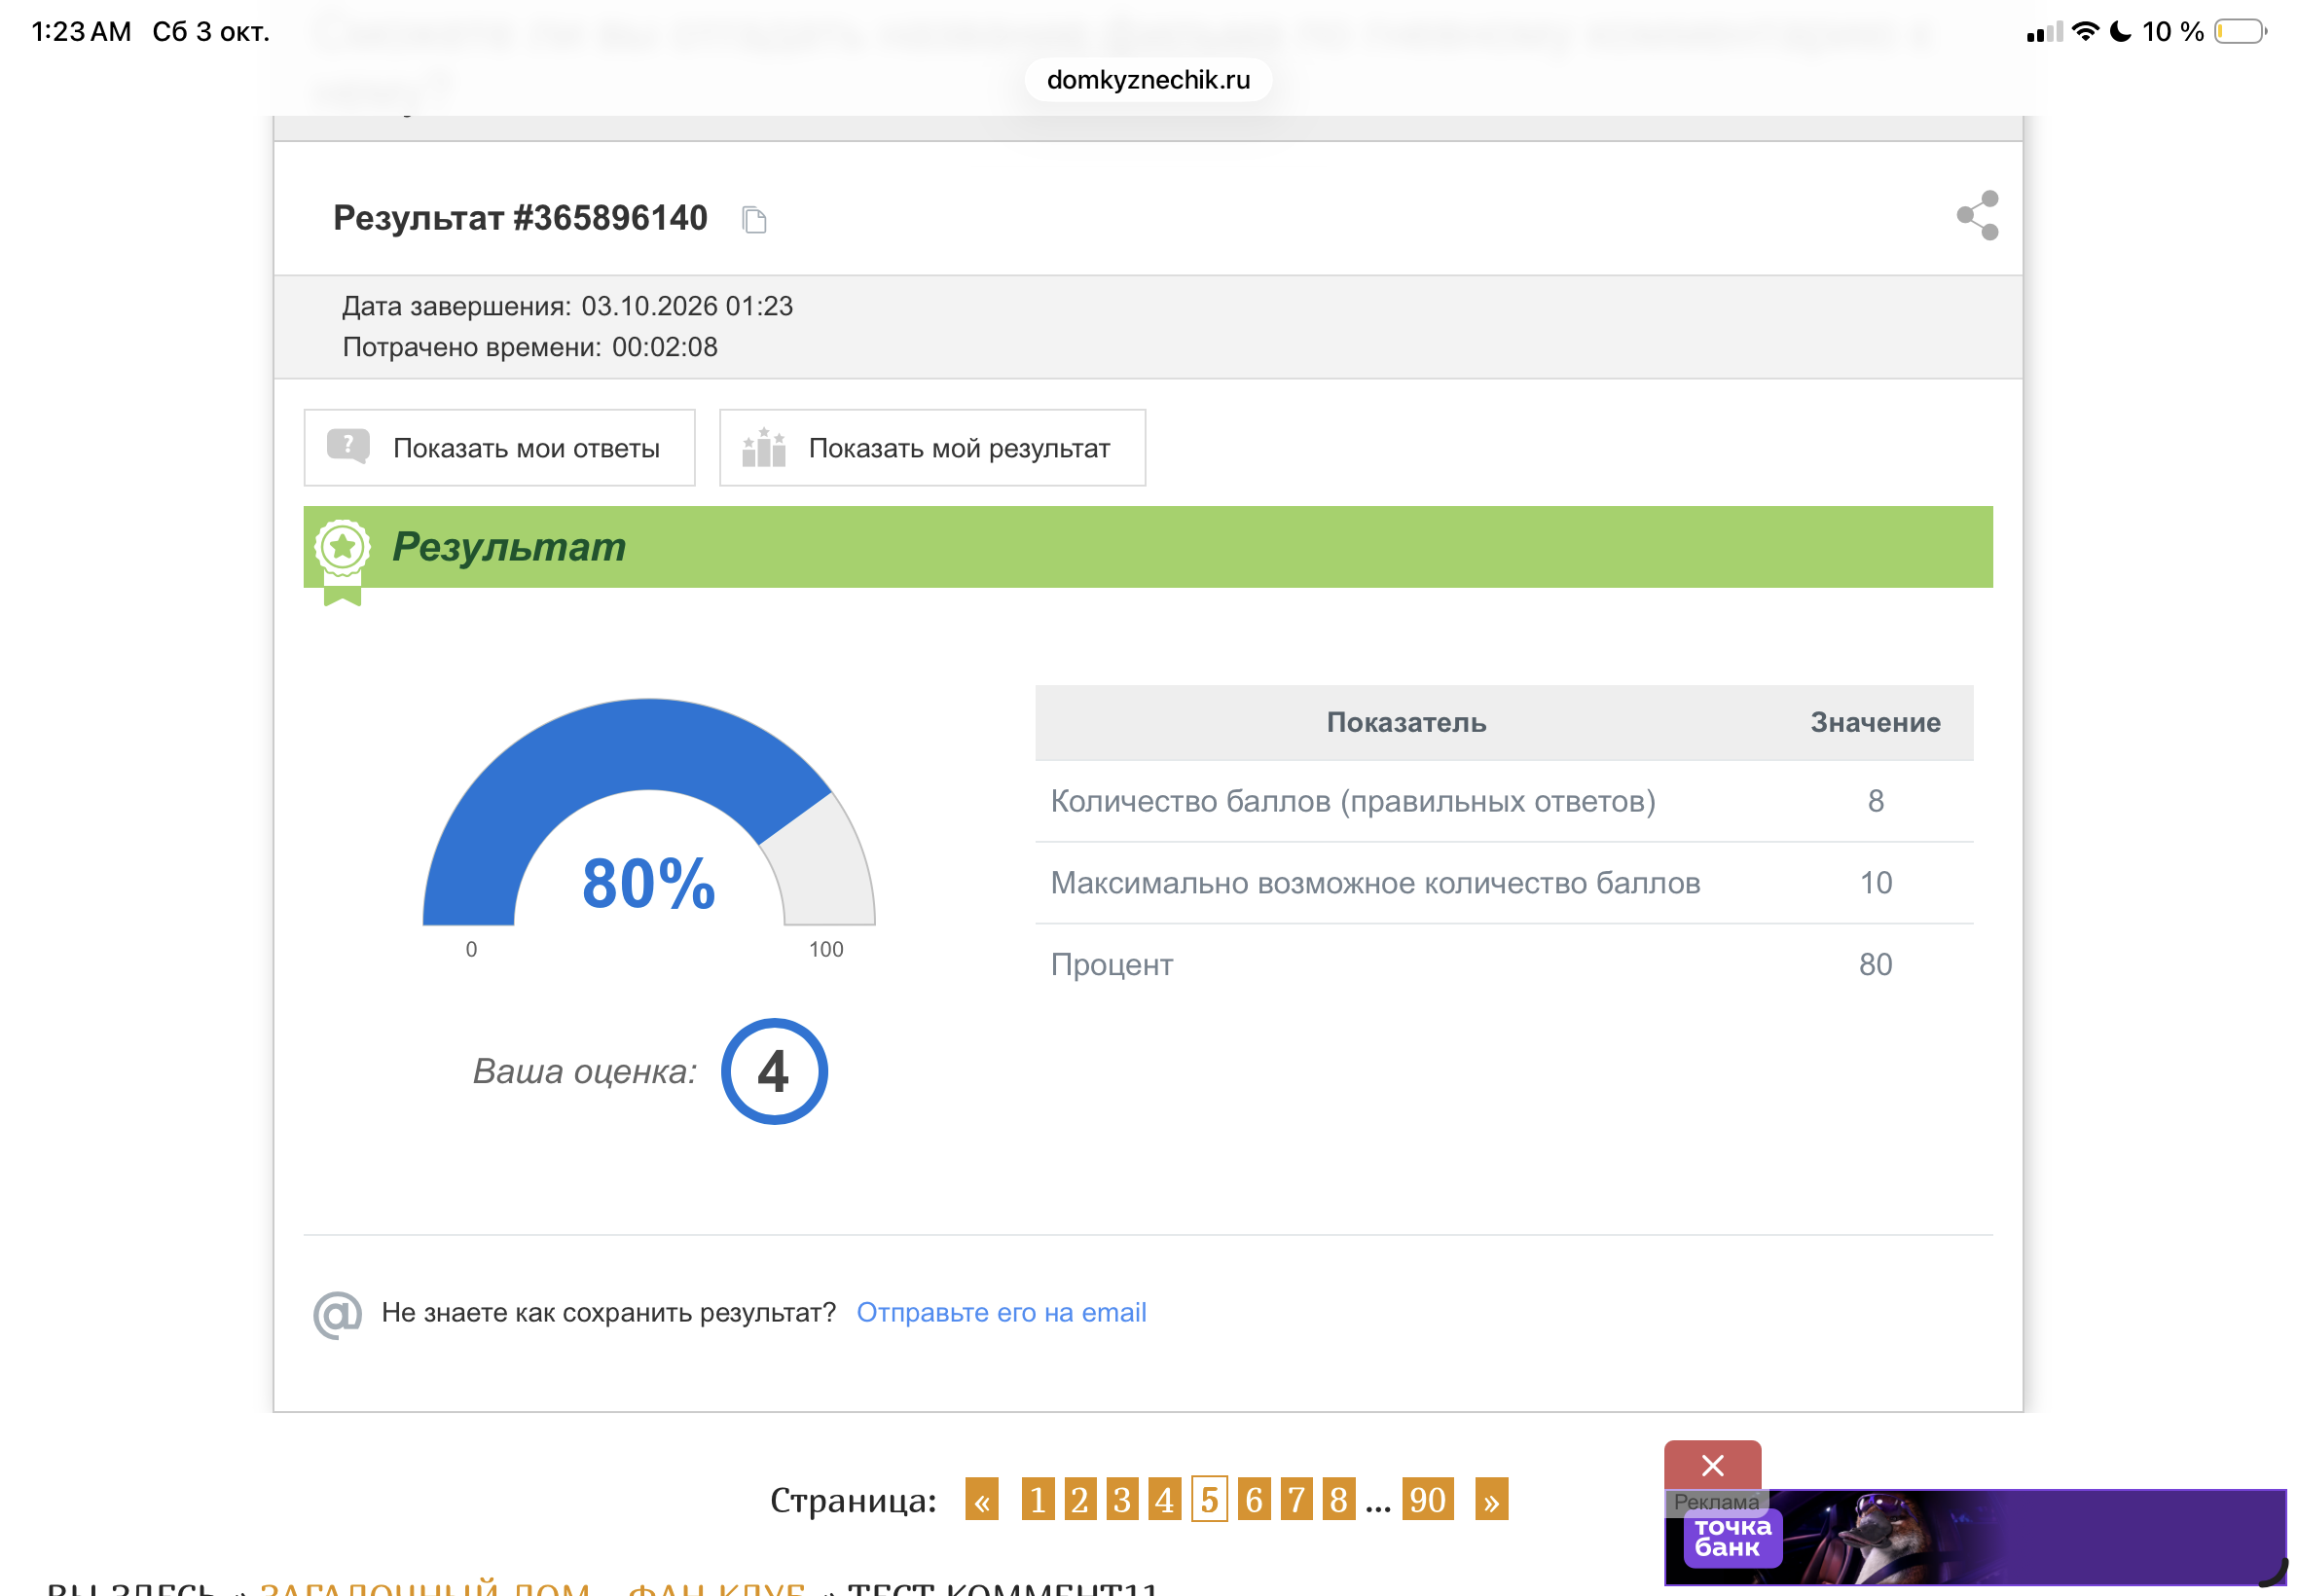2297x1596 pixels.
Task: Tap the battery indicator in status bar
Action: point(2241,32)
